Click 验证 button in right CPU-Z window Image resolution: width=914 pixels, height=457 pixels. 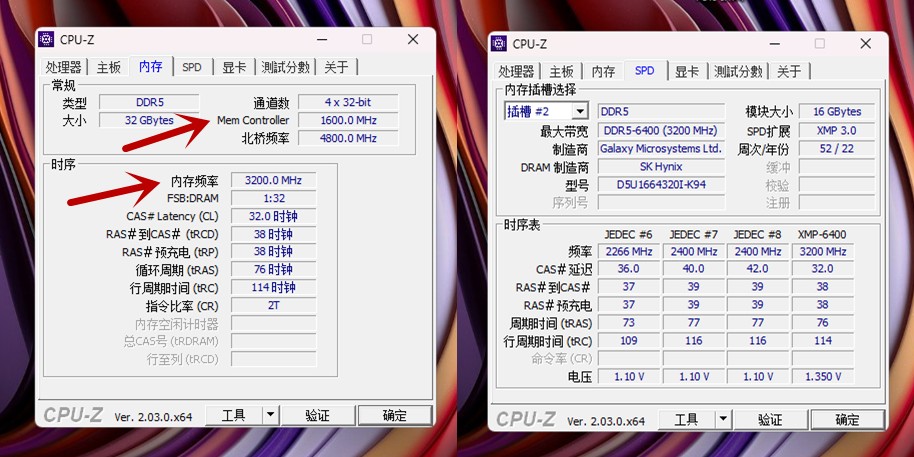coord(771,420)
